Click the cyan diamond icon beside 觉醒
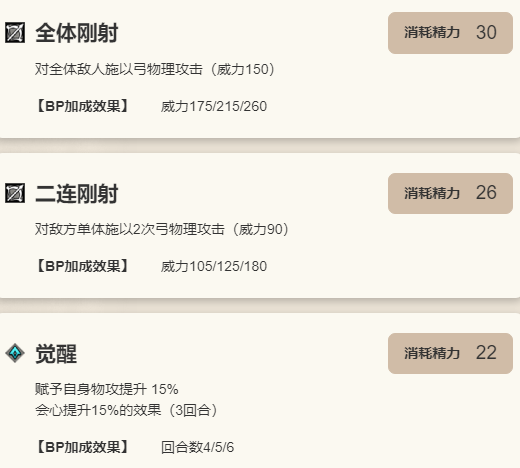 point(15,353)
